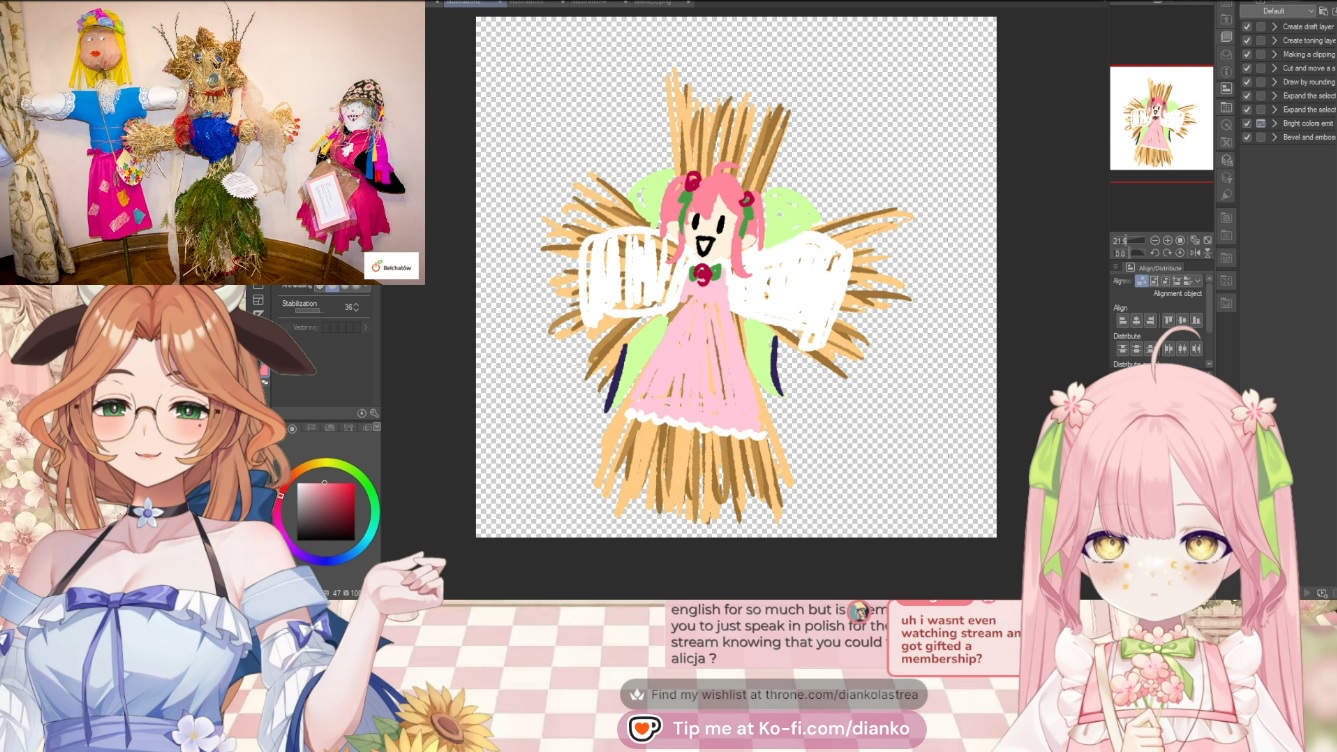Screen dimensions: 1337x752
Task: Click the align left edges icon
Action: click(1122, 320)
